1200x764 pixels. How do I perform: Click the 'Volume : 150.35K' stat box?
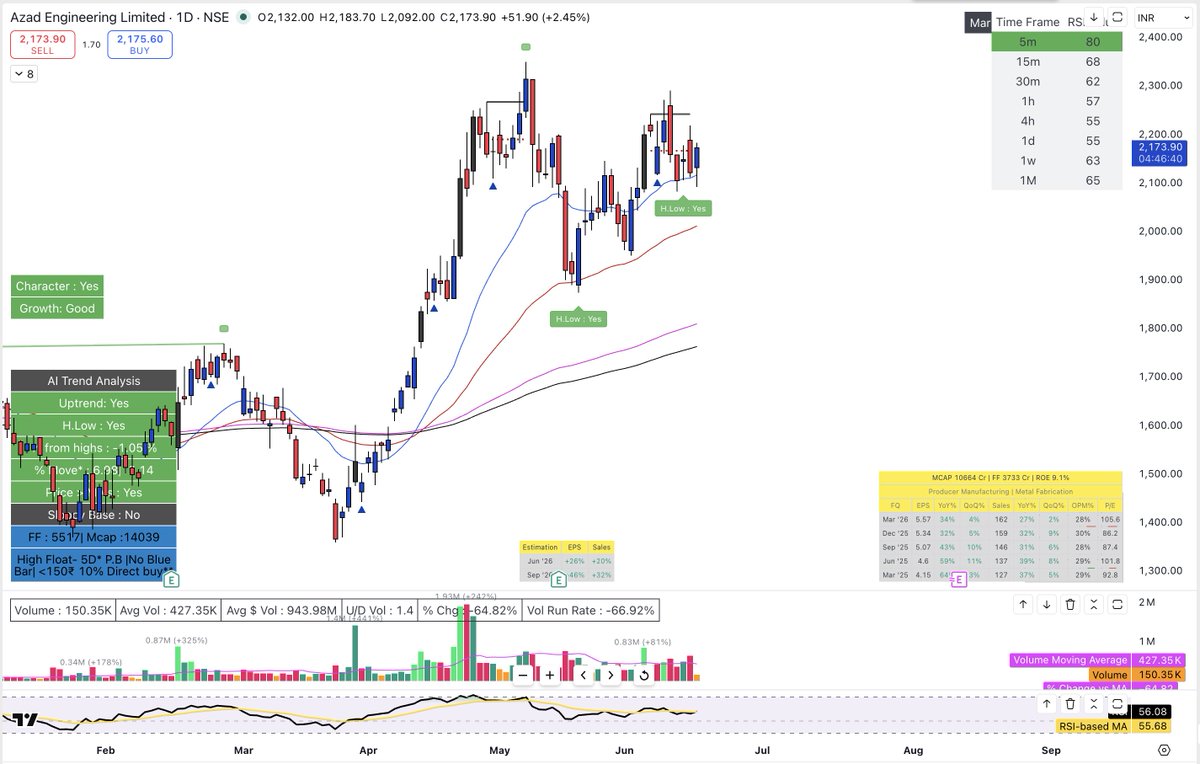[61, 610]
